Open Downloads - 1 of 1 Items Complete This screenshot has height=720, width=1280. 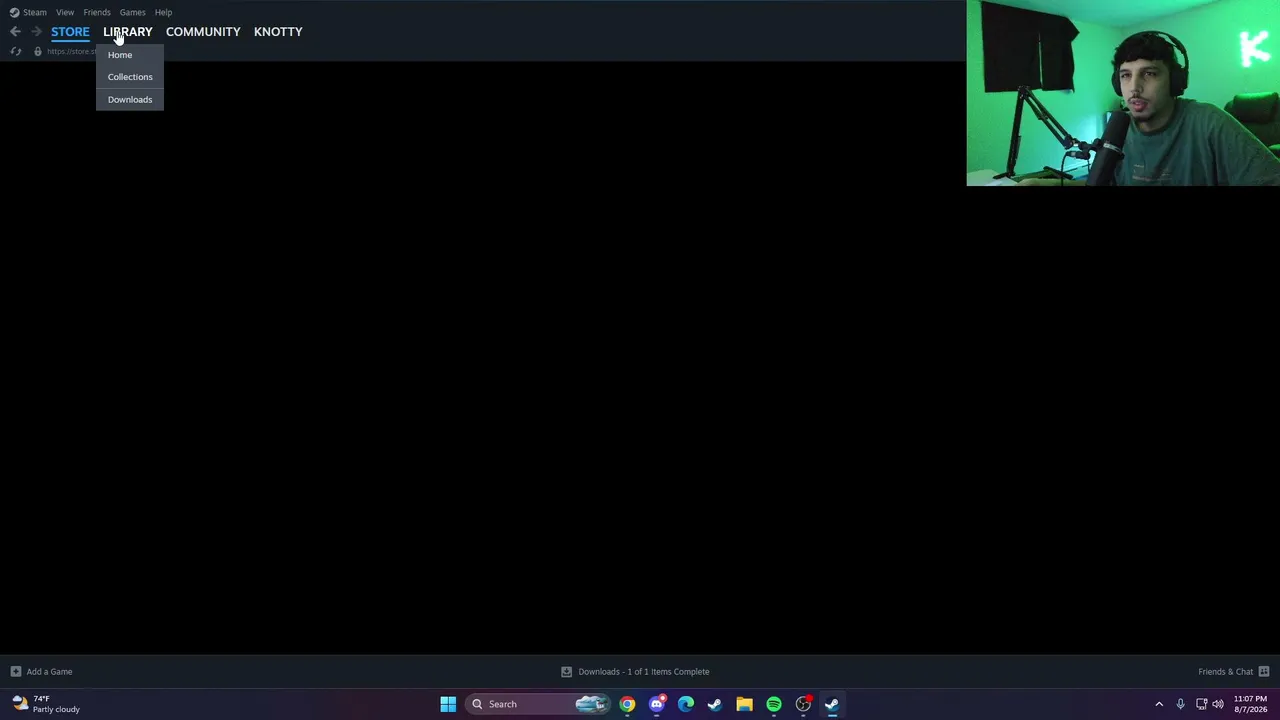pos(644,672)
